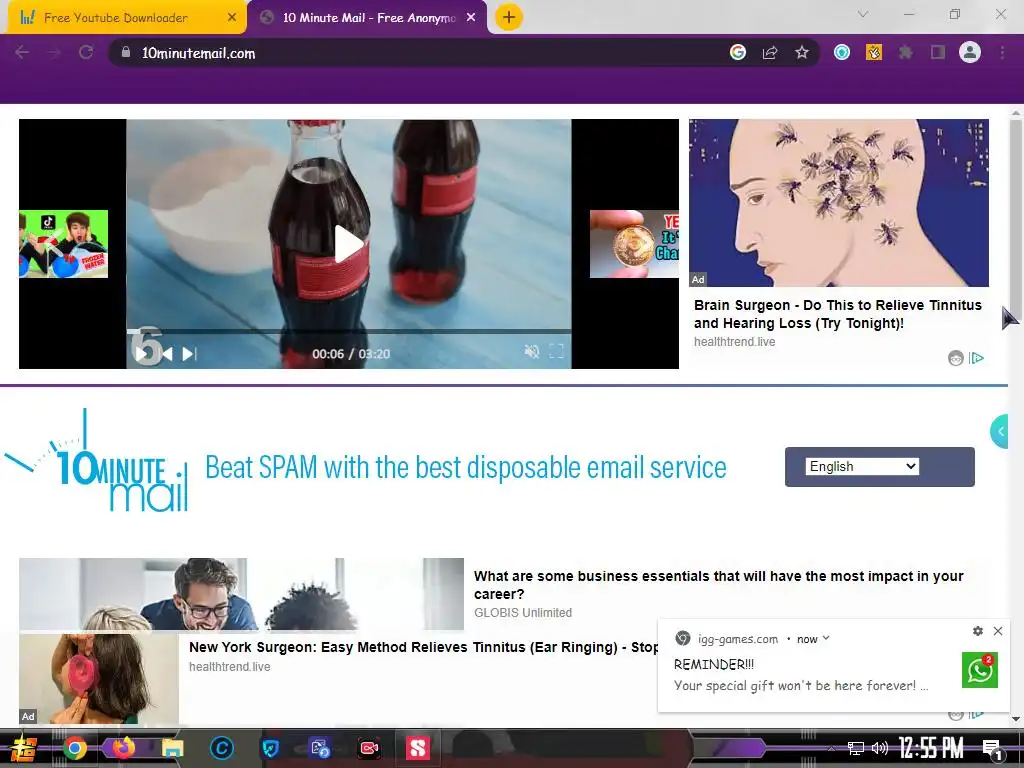The height and width of the screenshot is (768, 1024).
Task: Visit healthtrend.live under Brain Surgeon ad
Action: 735,342
